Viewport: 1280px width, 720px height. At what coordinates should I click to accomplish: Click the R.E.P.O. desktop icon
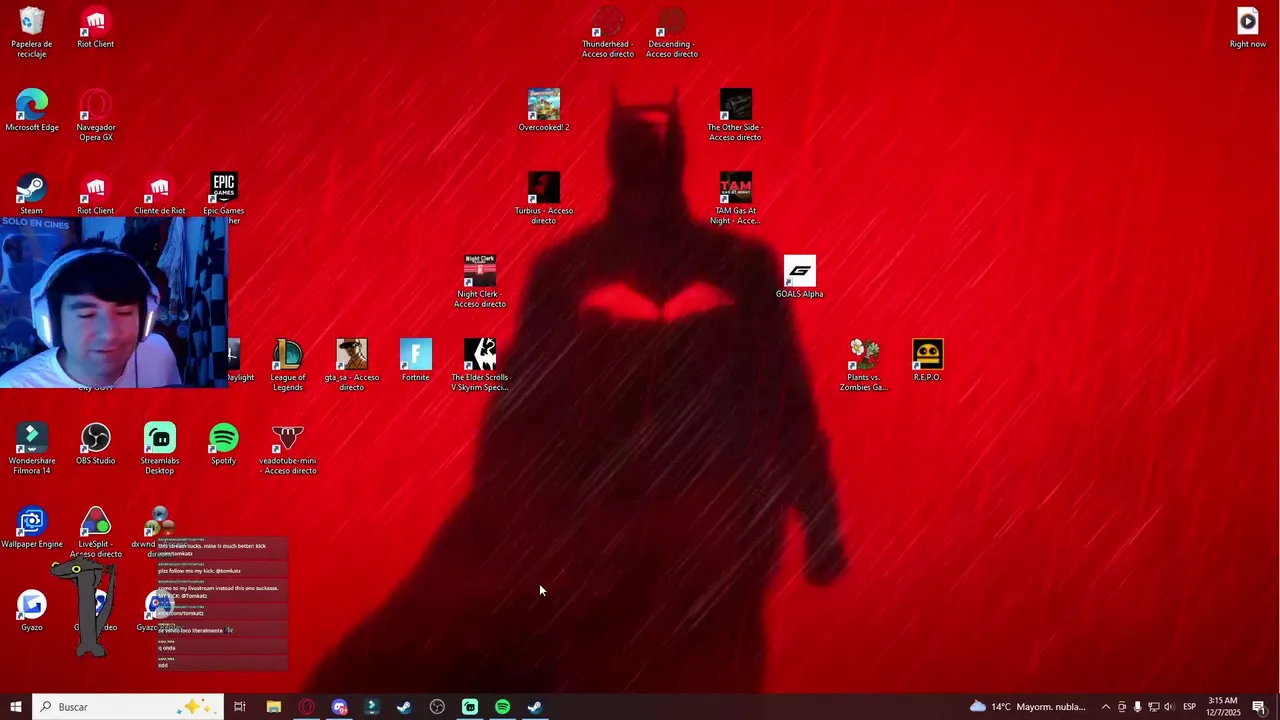pyautogui.click(x=928, y=361)
